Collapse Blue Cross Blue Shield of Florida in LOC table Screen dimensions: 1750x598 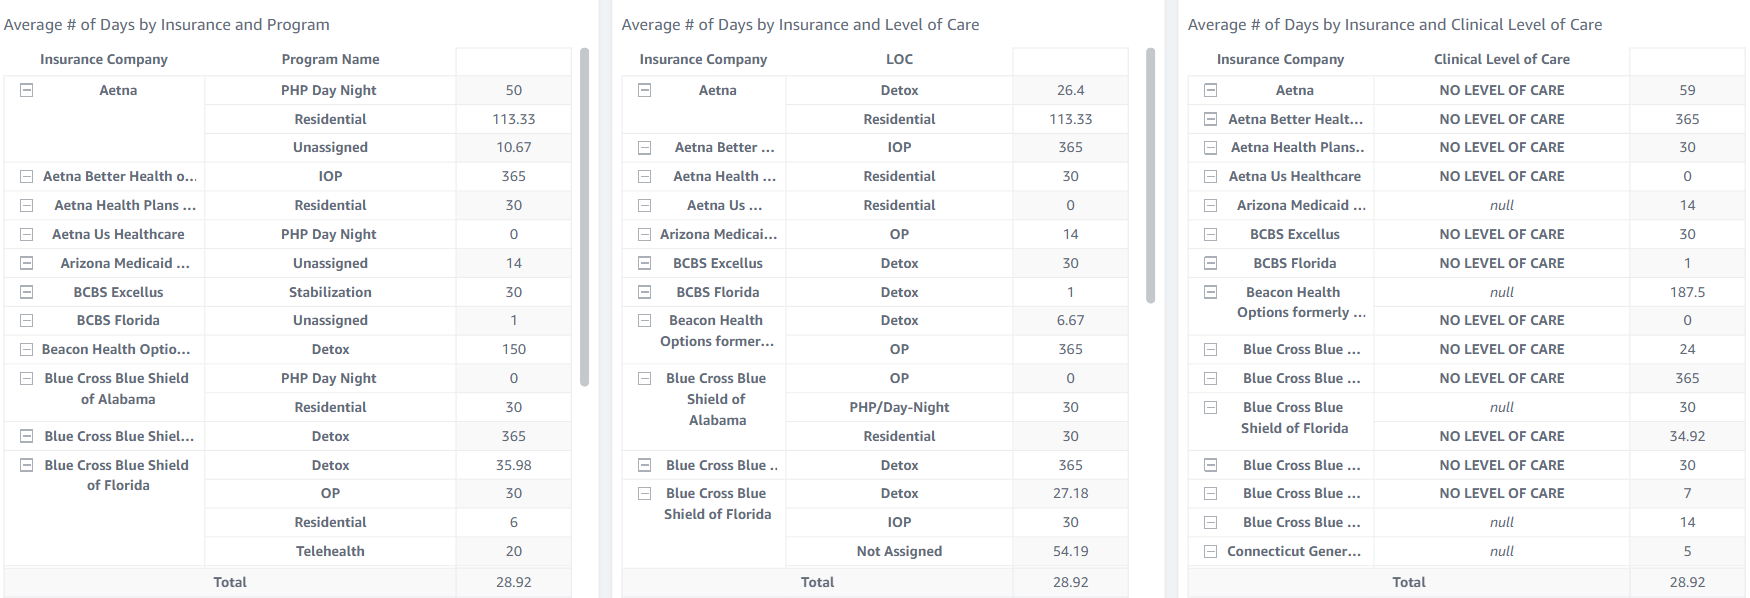(x=645, y=494)
